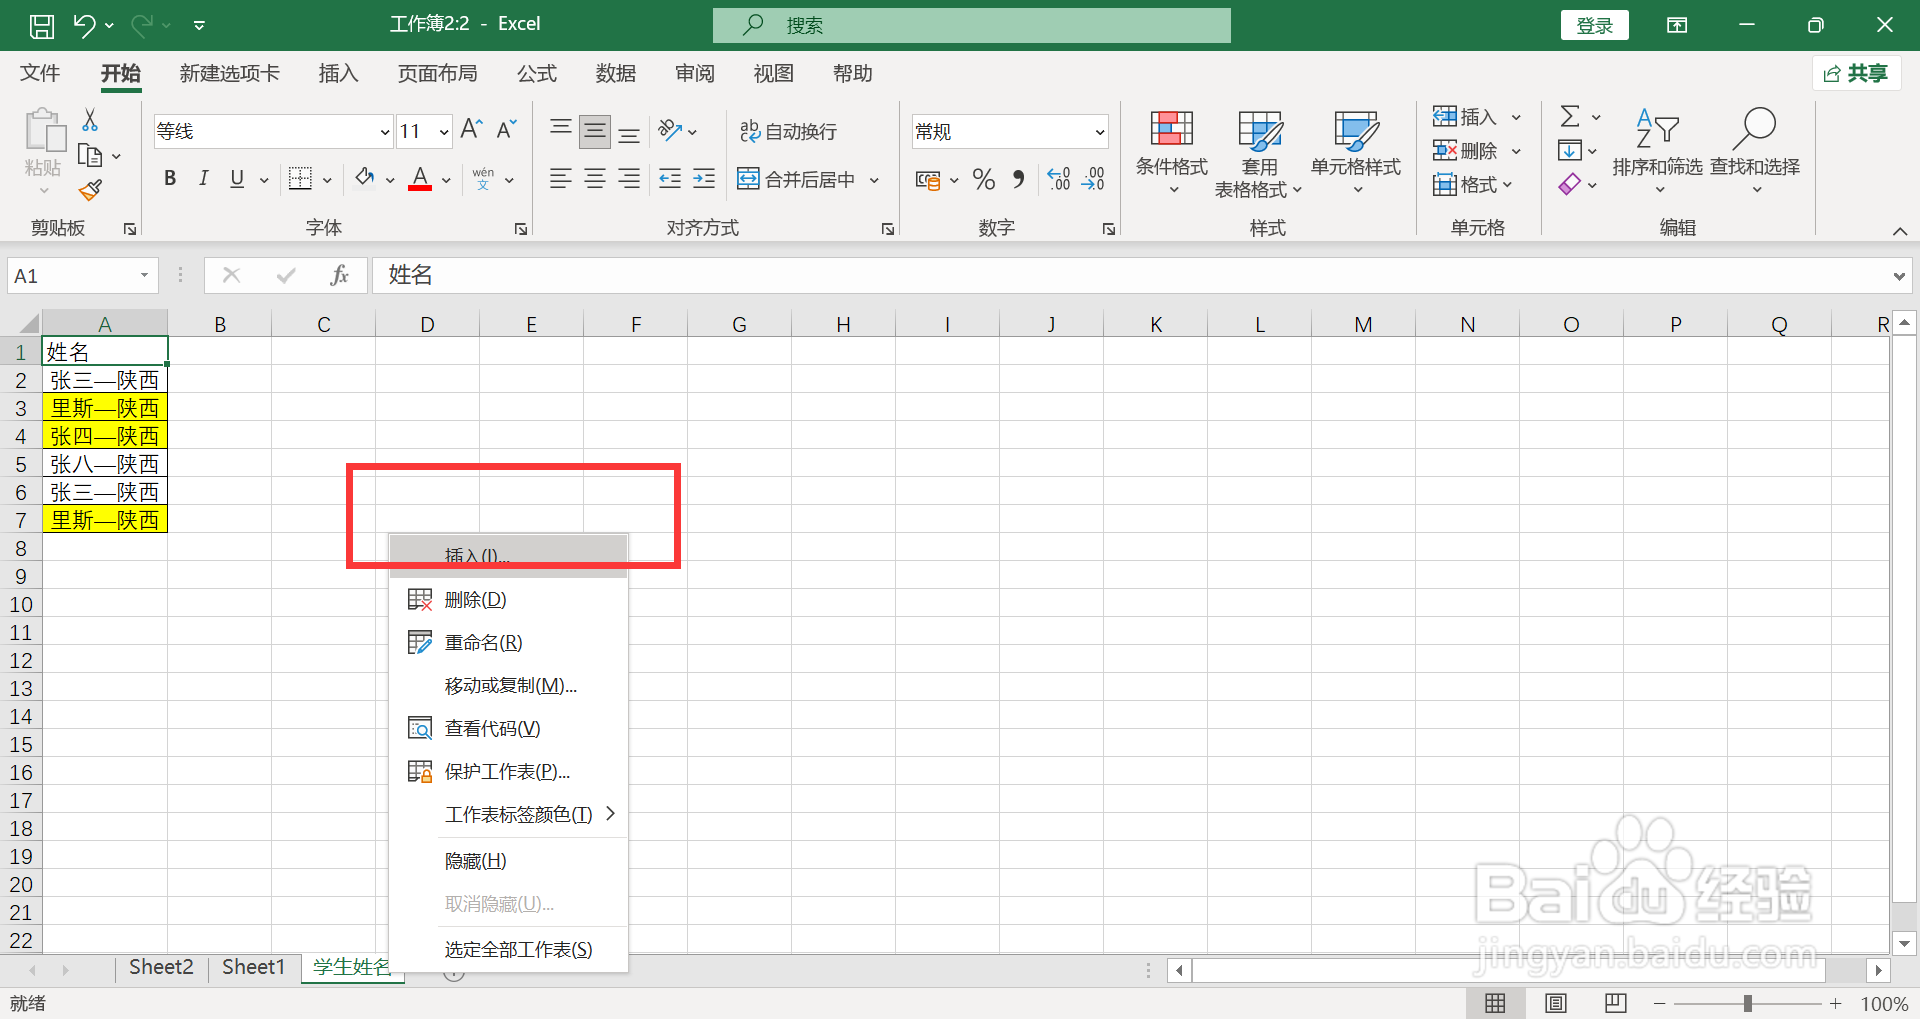This screenshot has height=1019, width=1920.
Task: Open Cell Styles (单元格样式)
Action: (x=1356, y=152)
